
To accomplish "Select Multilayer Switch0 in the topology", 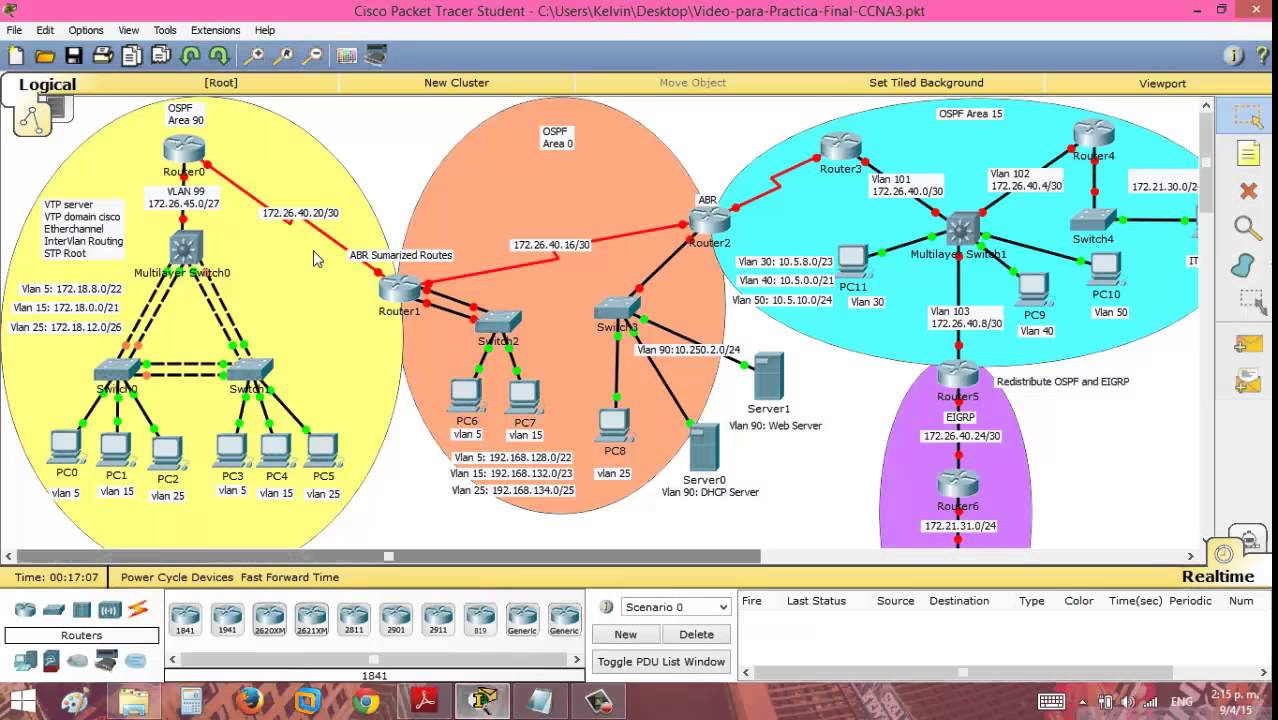I will pos(186,247).
